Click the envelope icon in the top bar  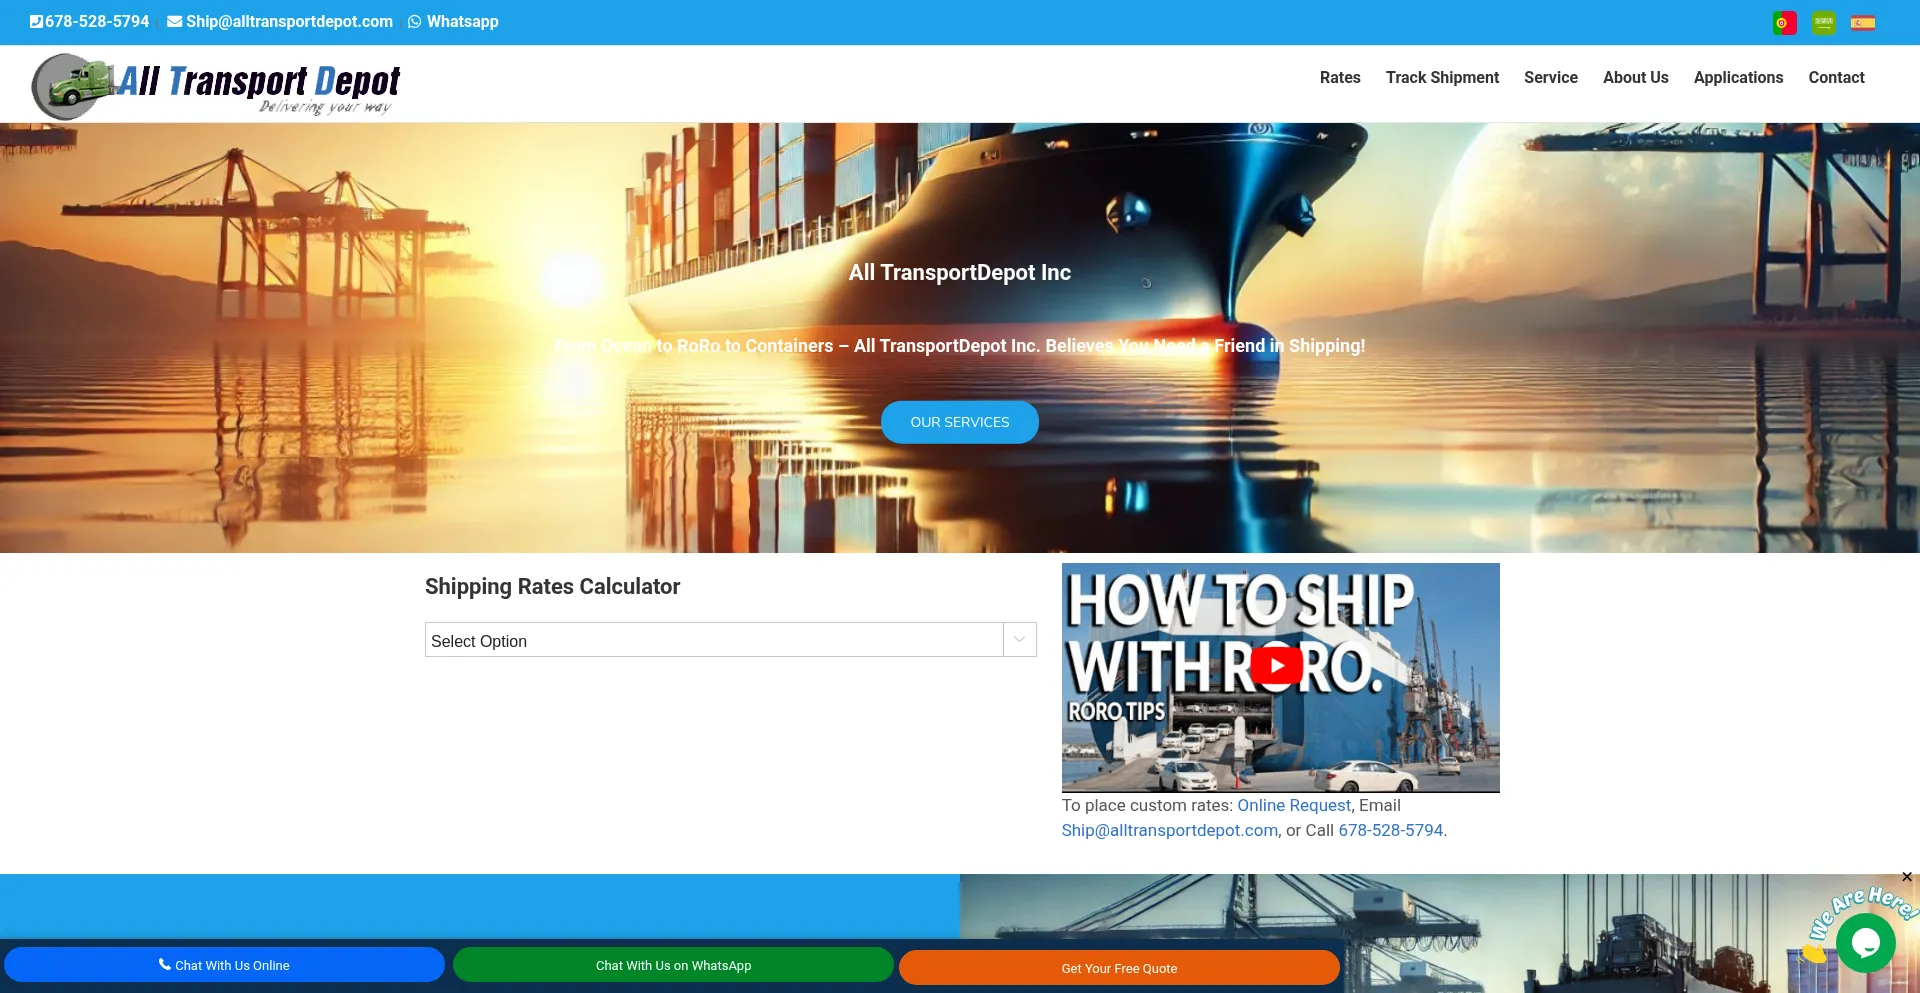point(174,22)
